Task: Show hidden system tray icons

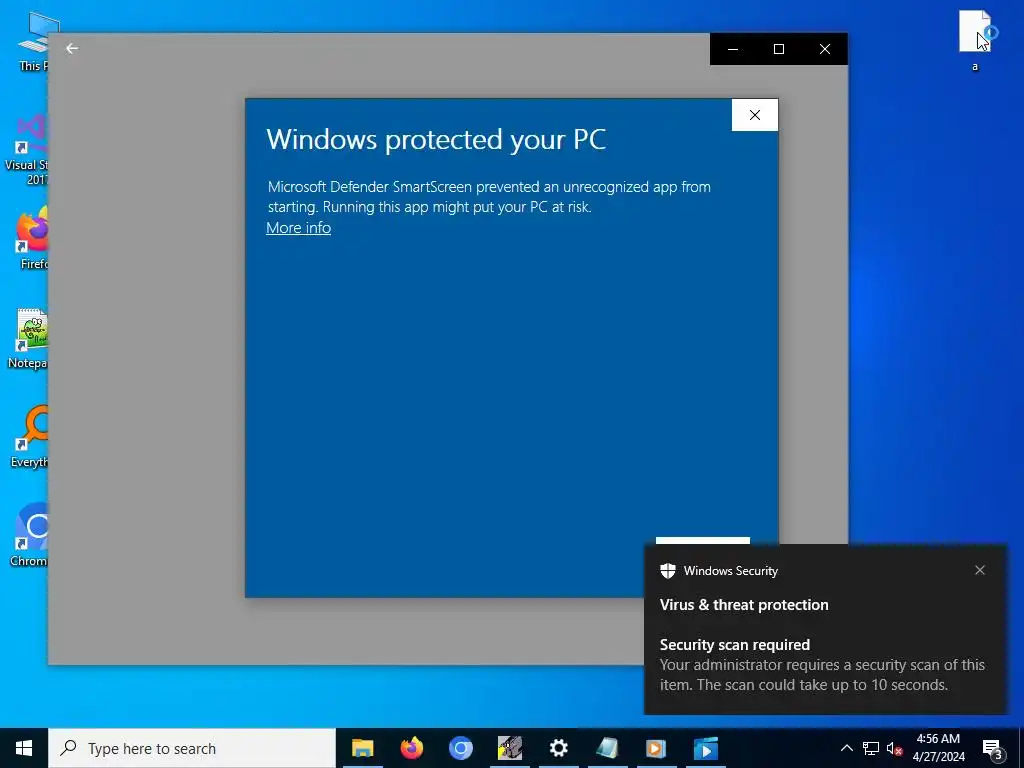Action: click(846, 748)
